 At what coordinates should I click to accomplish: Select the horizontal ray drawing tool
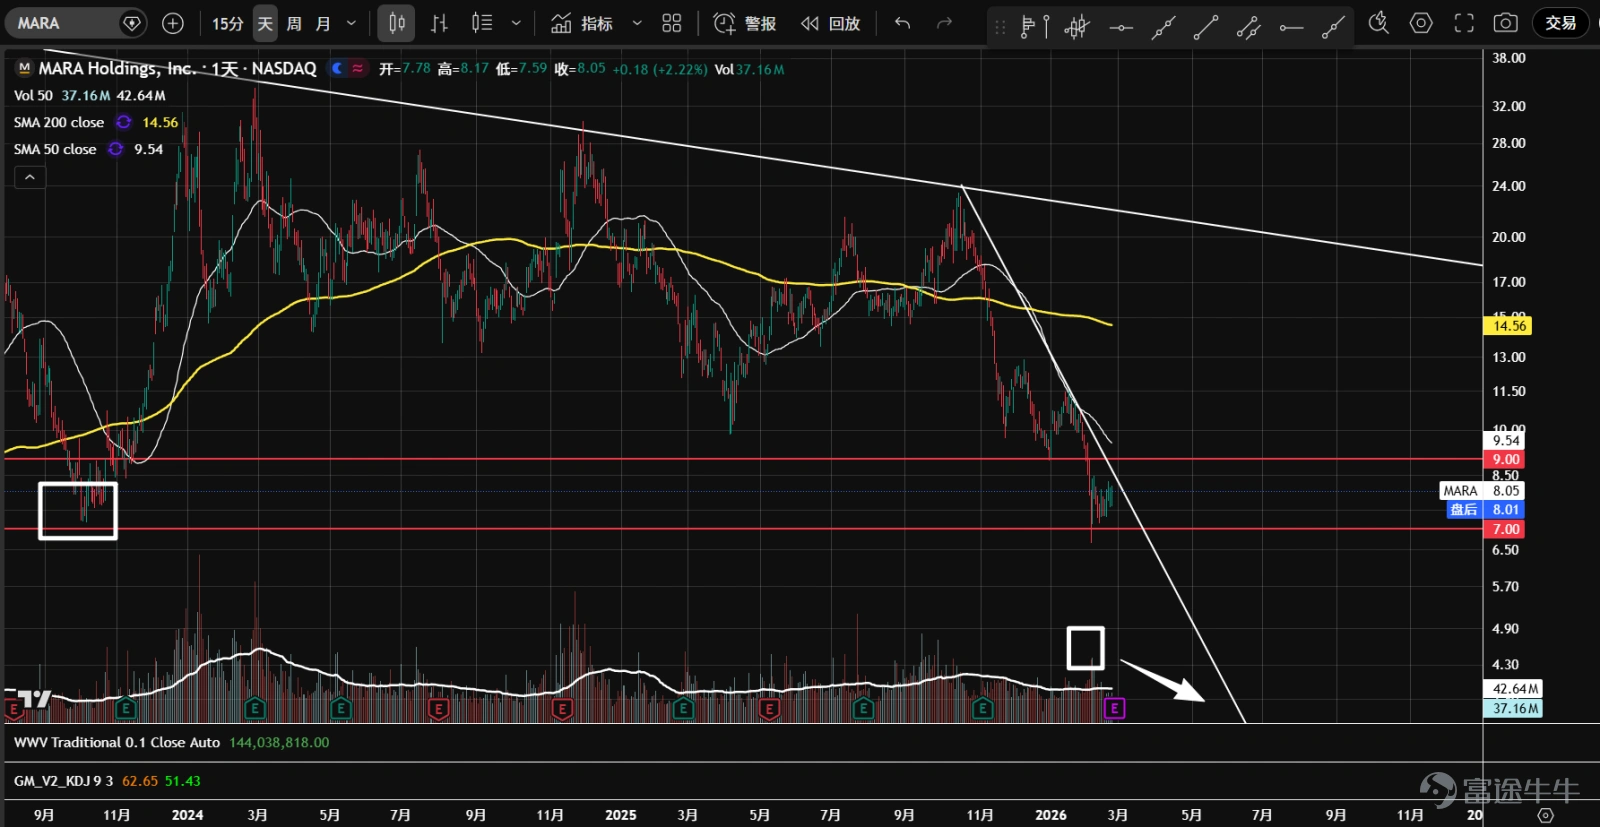pos(1291,27)
